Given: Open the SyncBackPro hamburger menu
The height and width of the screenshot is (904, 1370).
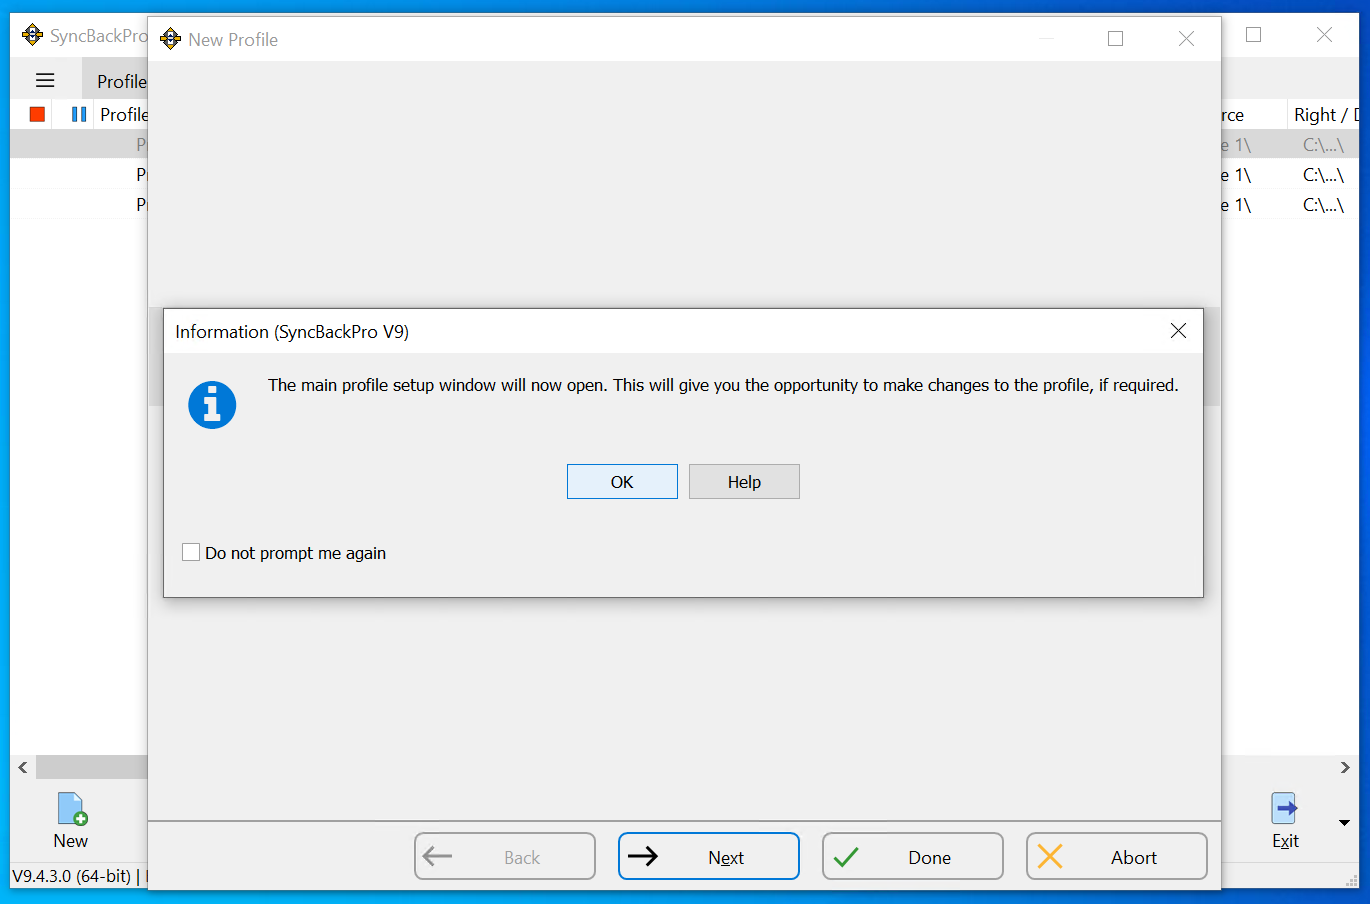Looking at the screenshot, I should pyautogui.click(x=45, y=81).
